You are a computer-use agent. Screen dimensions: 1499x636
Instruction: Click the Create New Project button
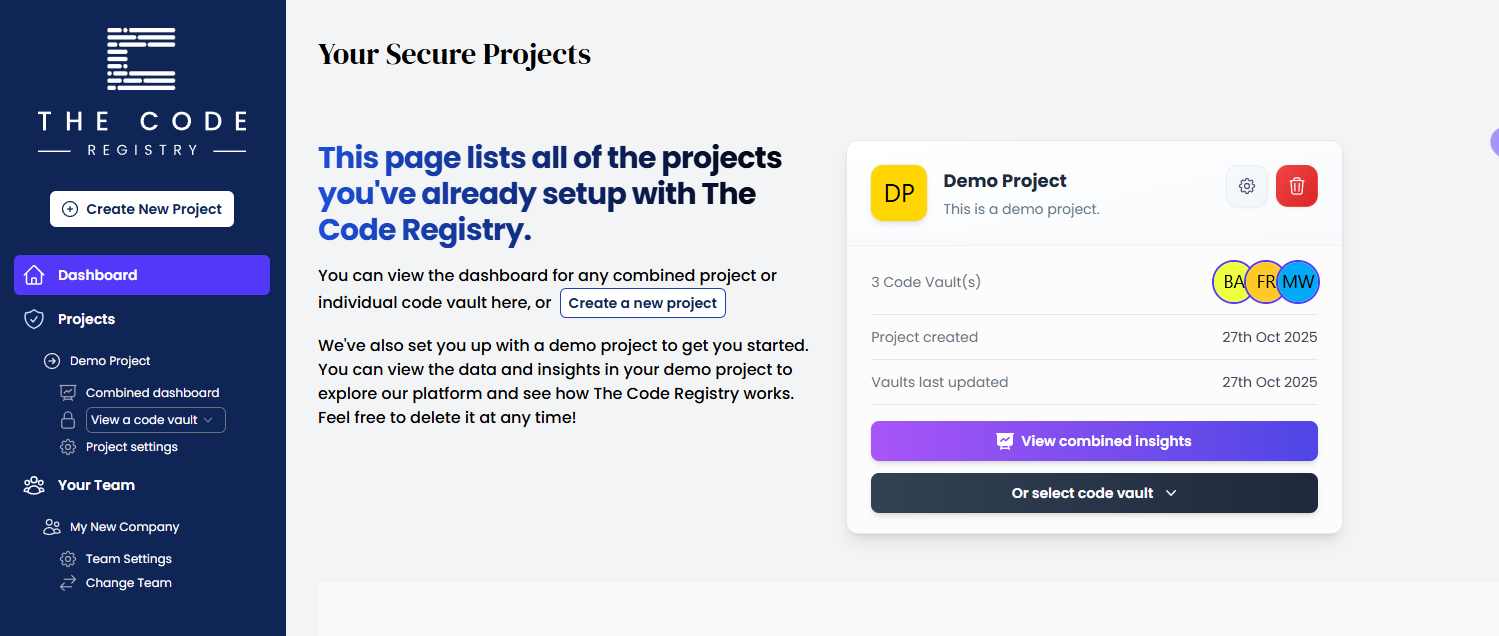pyautogui.click(x=142, y=209)
